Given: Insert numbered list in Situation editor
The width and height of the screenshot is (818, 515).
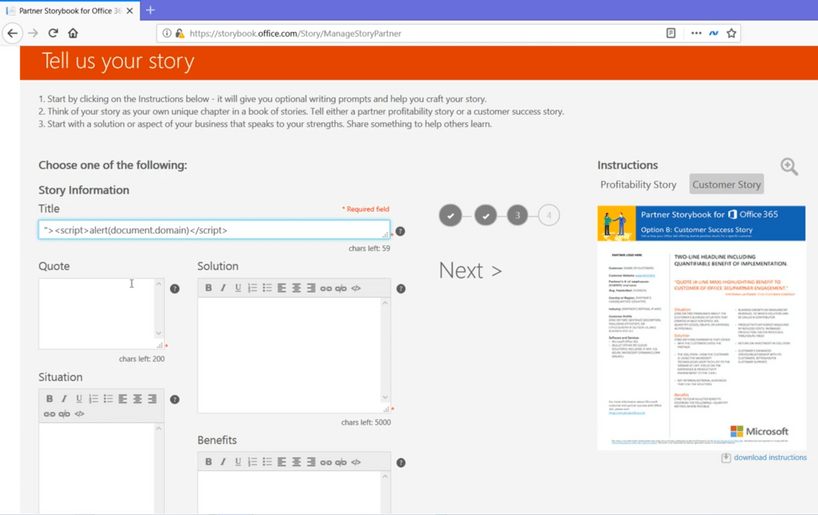Looking at the screenshot, I should (93, 399).
